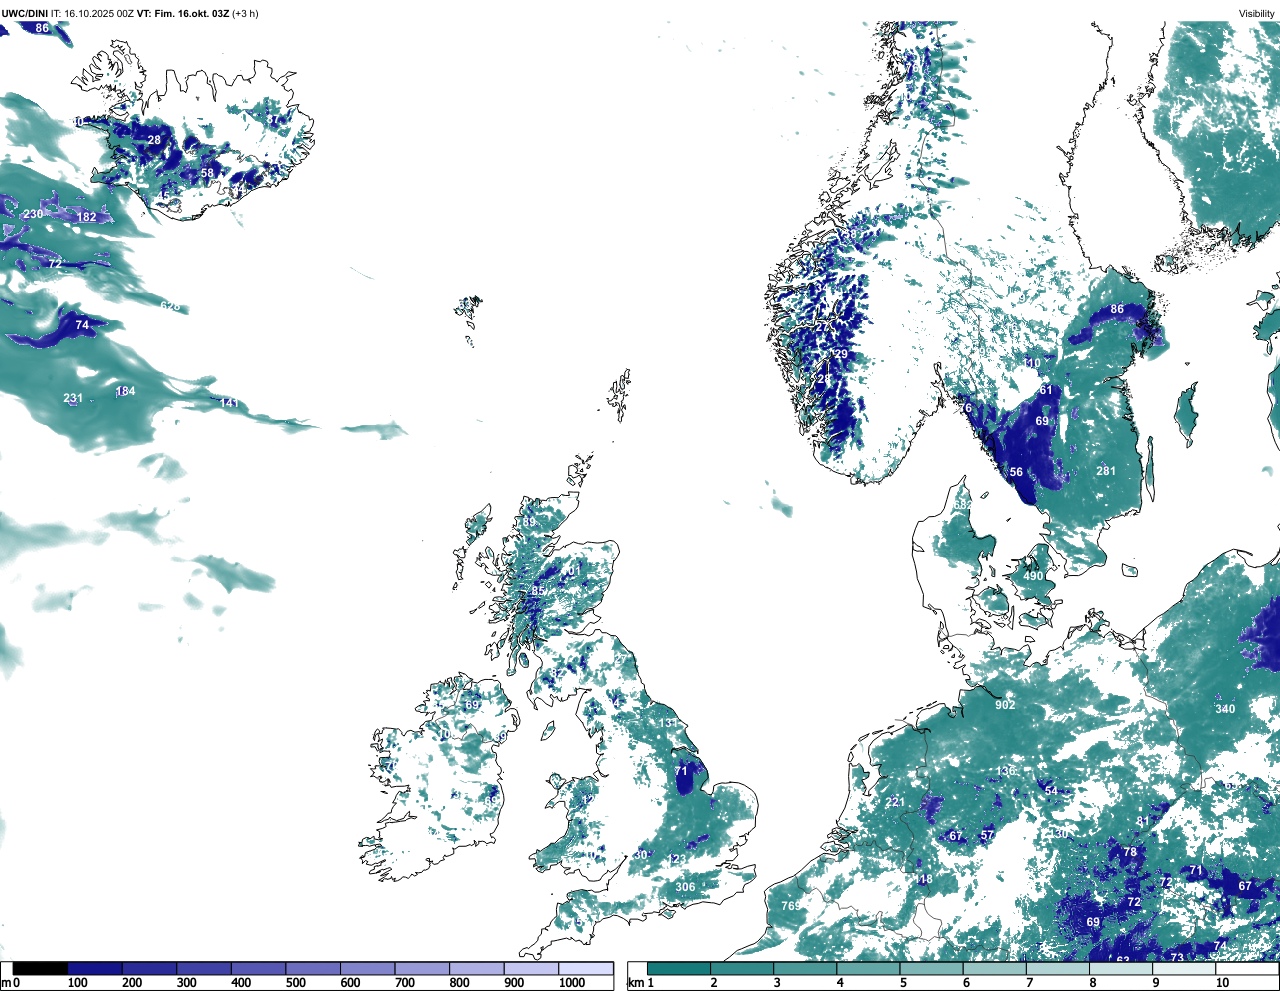Click the '628' value south of Iceland
1280x991 pixels.
click(170, 306)
